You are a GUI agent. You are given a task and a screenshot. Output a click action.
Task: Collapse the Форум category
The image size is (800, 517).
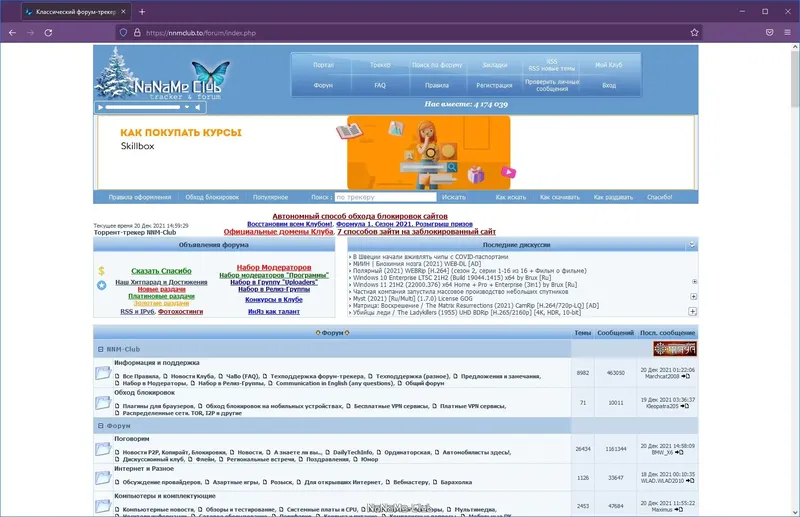tap(101, 426)
